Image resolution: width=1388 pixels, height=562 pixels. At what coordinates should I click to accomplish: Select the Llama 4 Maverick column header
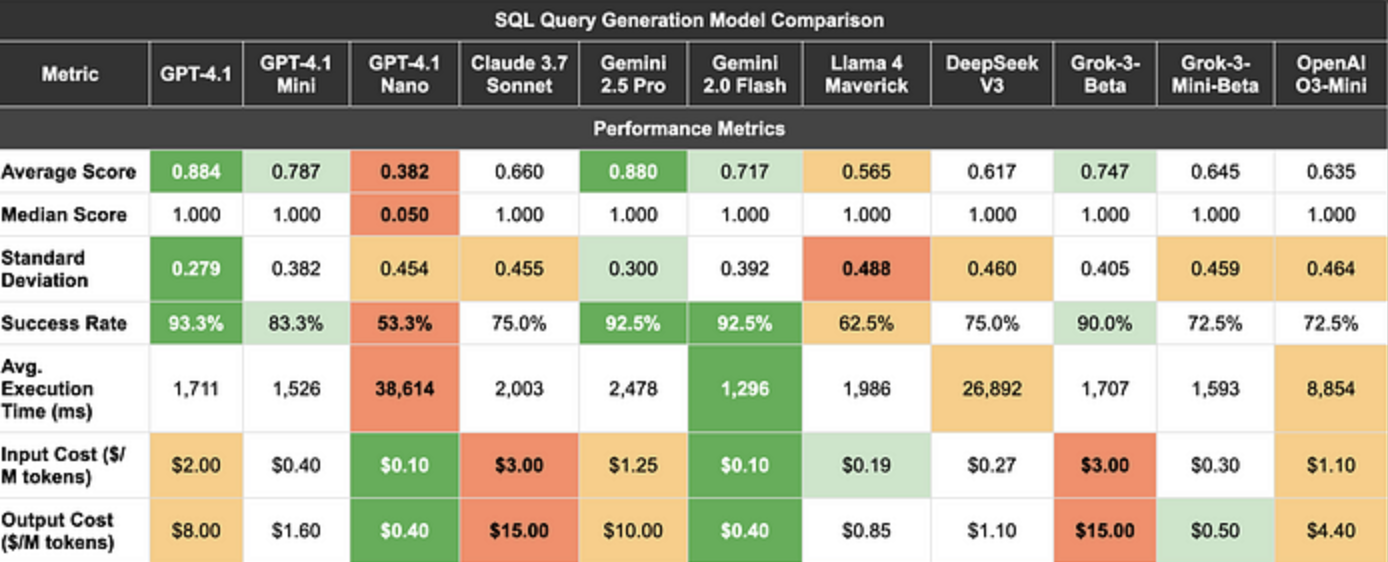[x=866, y=74]
